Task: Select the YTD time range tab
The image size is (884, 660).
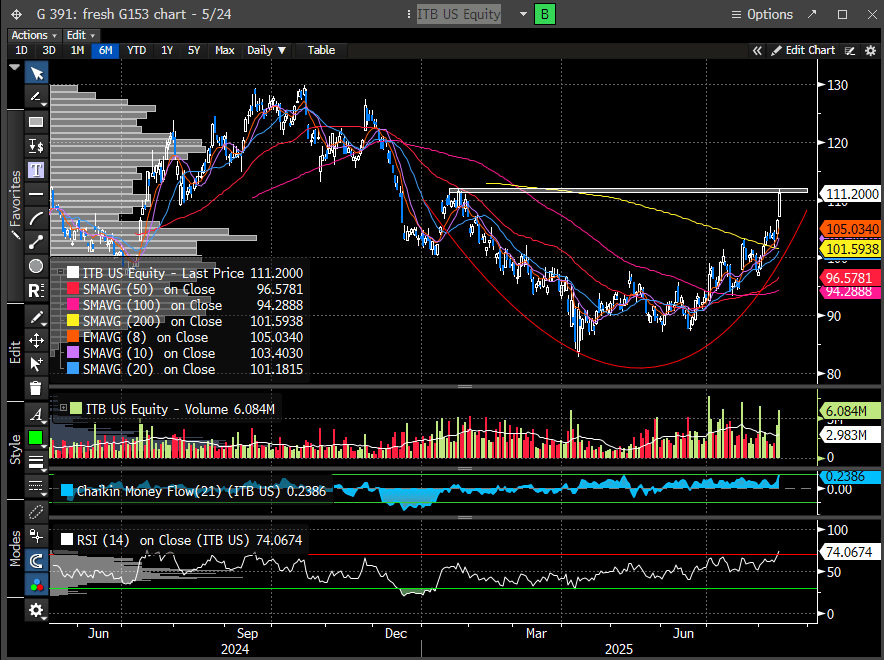Action: tap(136, 50)
